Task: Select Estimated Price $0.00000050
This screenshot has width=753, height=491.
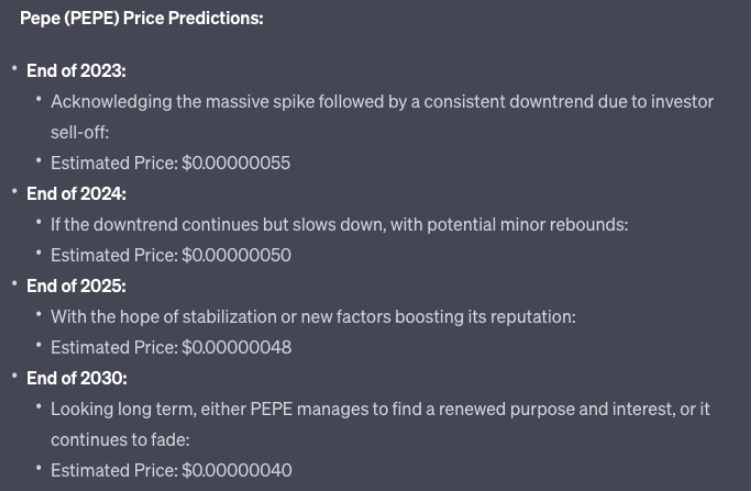Action: pos(171,256)
